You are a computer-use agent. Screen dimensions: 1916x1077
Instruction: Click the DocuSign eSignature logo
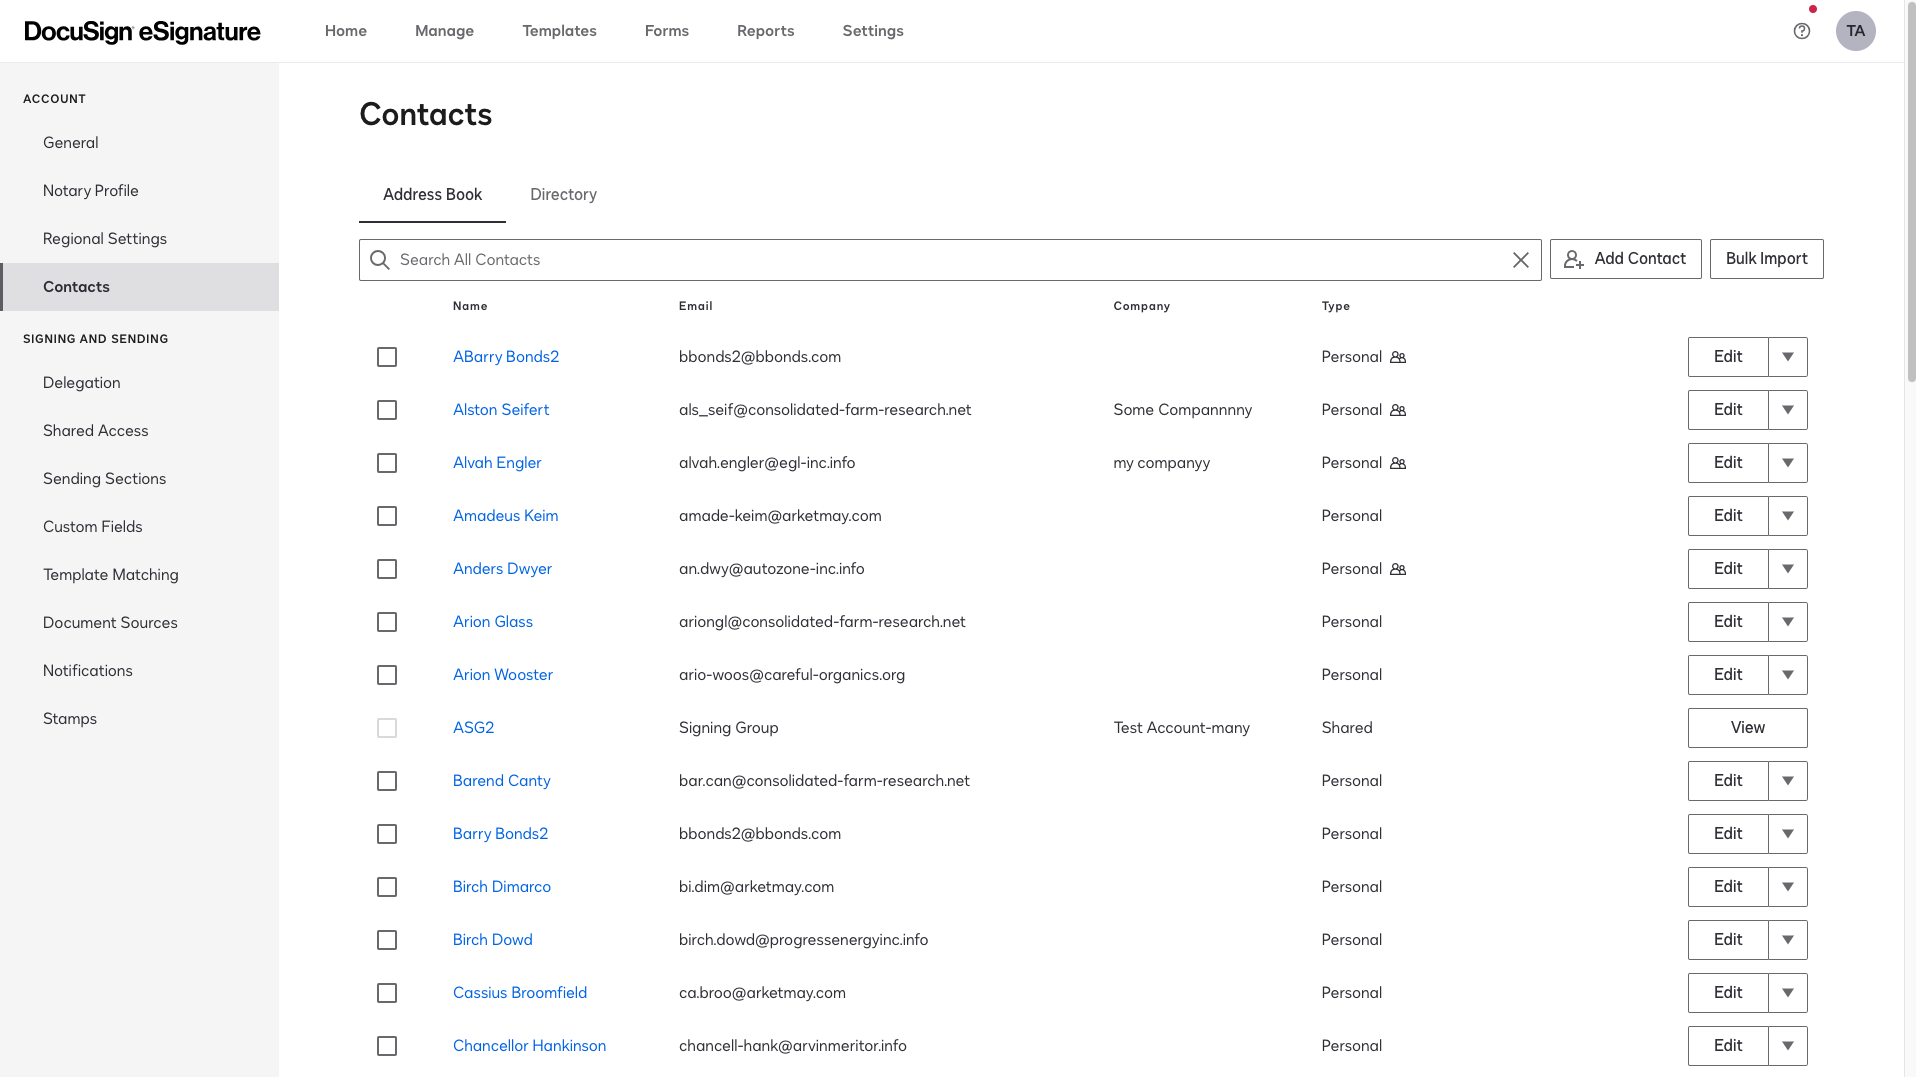point(142,32)
